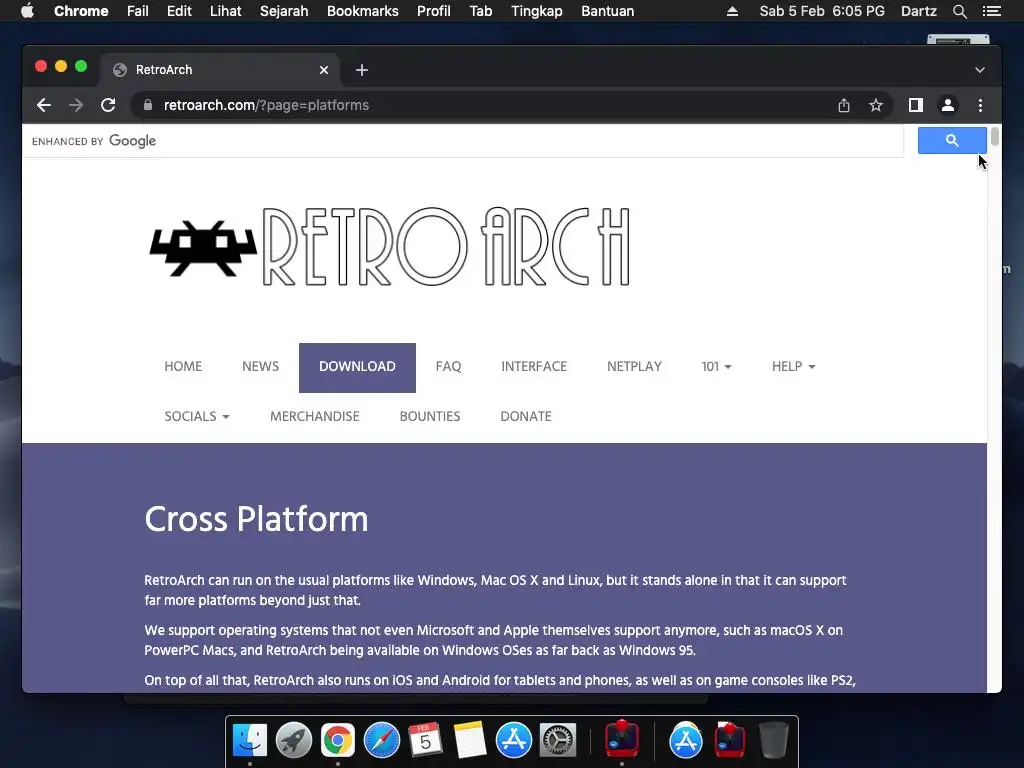Image resolution: width=1024 pixels, height=768 pixels.
Task: Open the BOUNTIES nav link
Action: tap(430, 417)
